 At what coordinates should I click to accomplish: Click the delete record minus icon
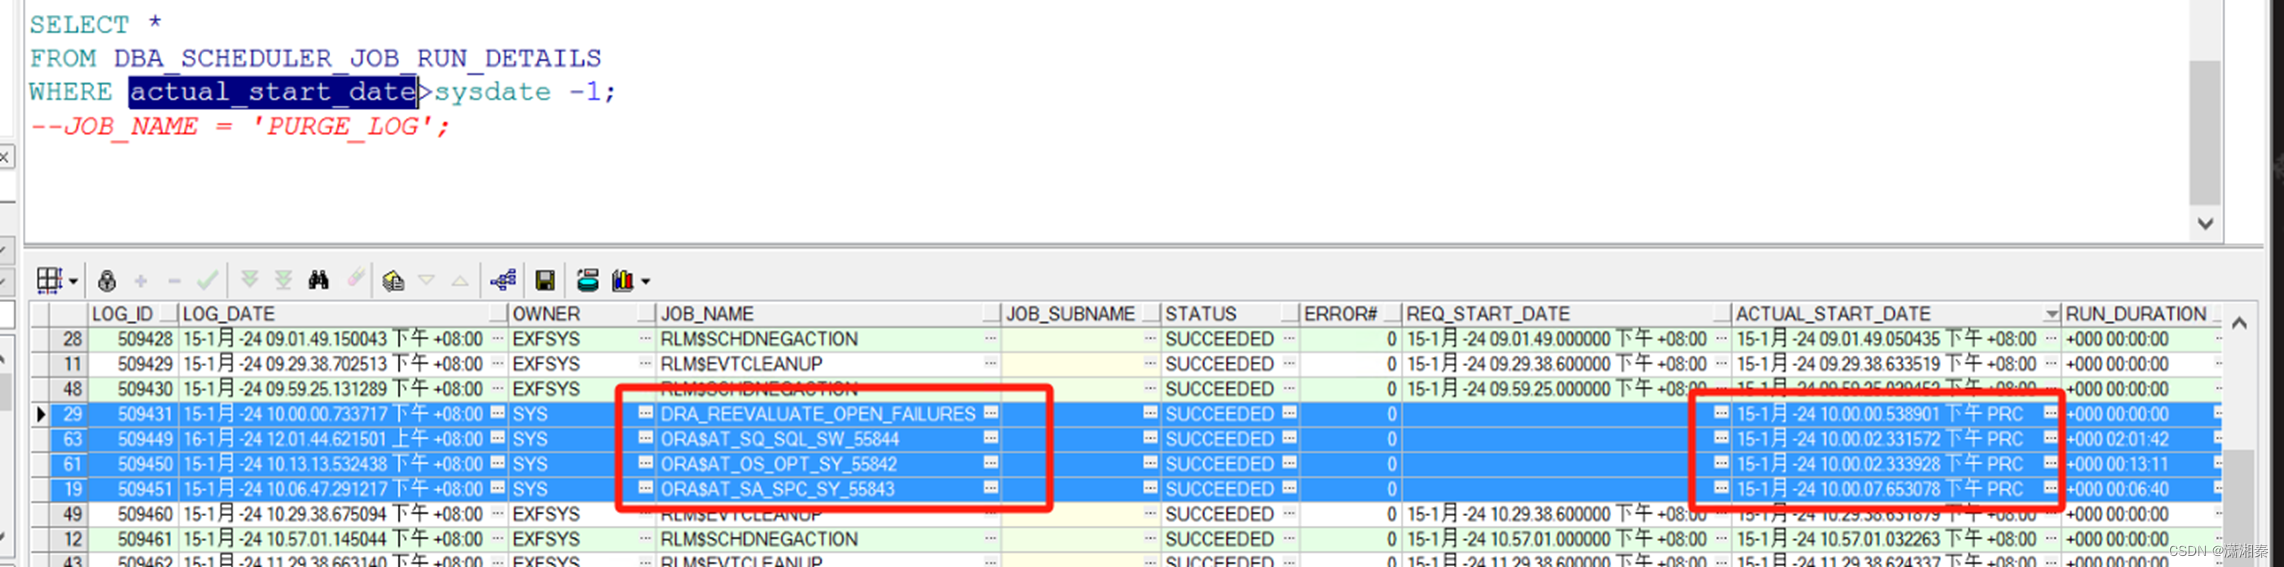[174, 281]
